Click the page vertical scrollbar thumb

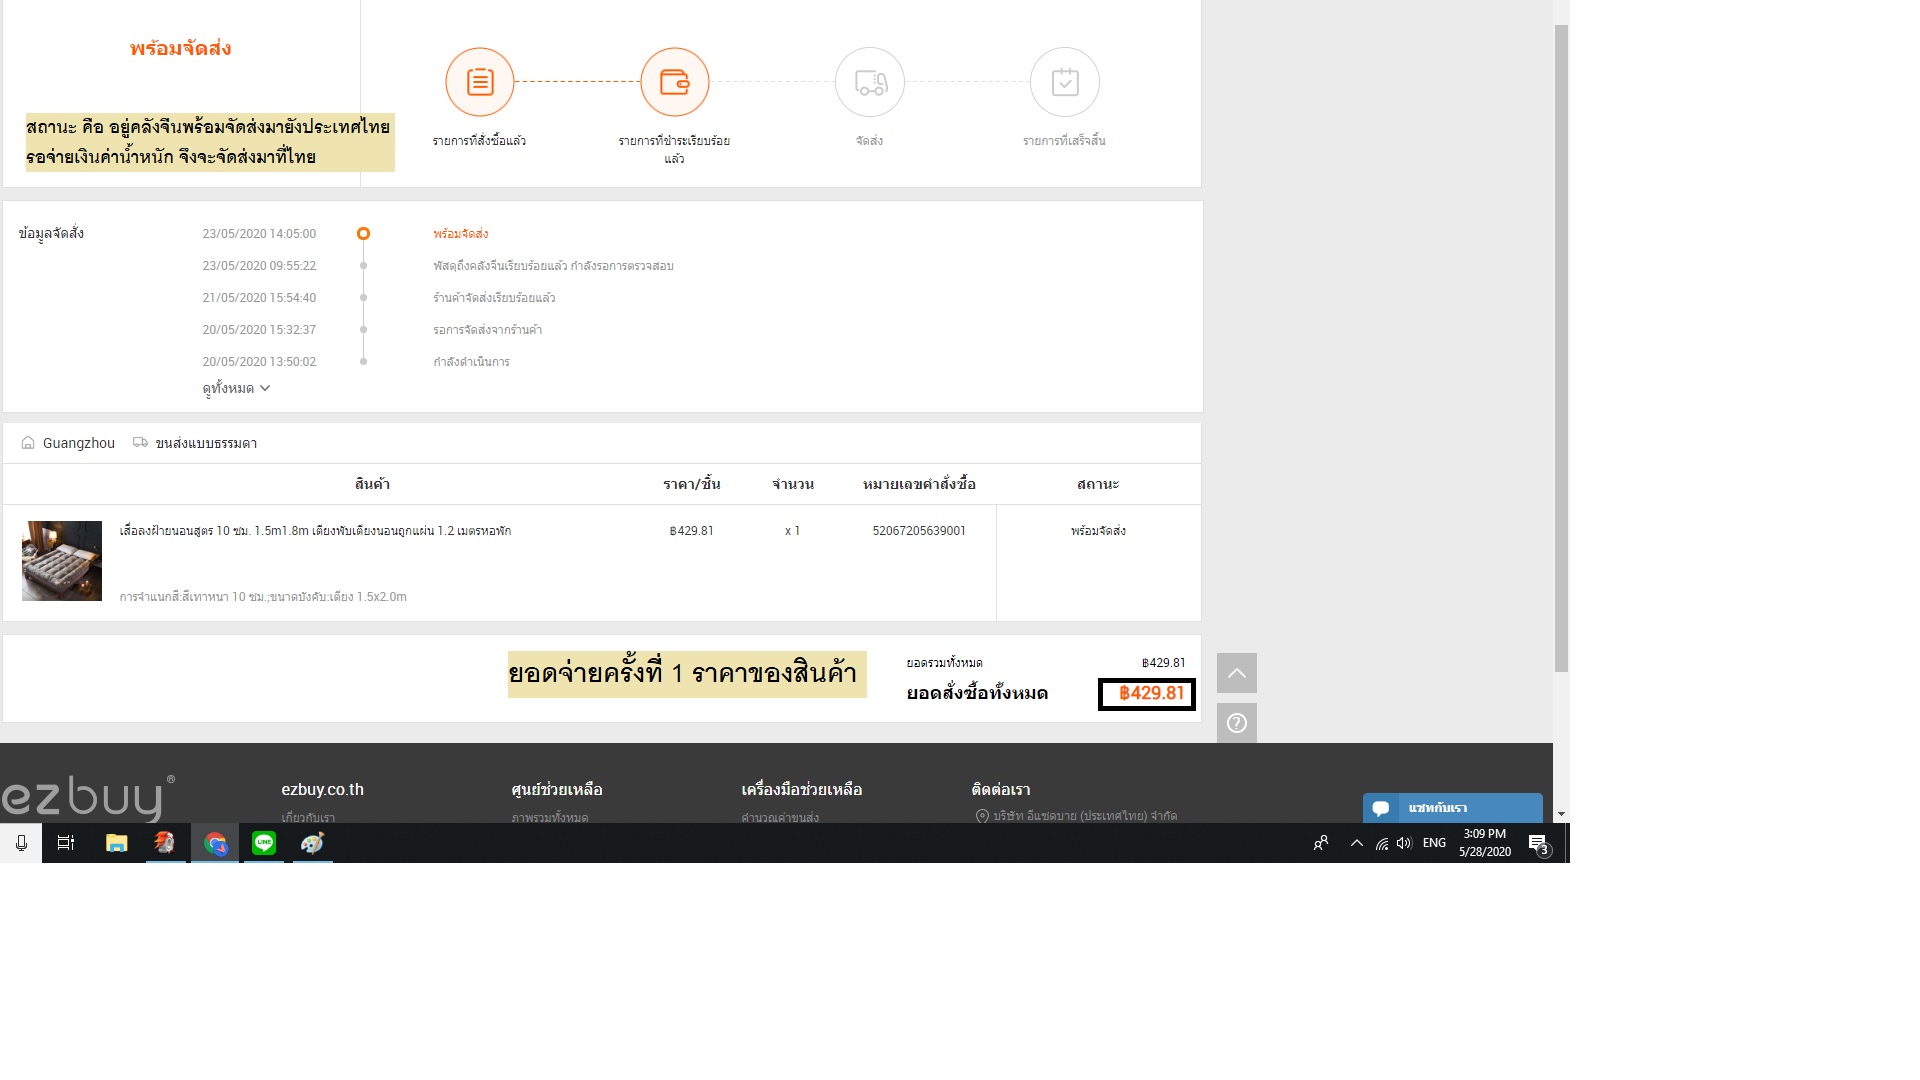tap(1561, 350)
